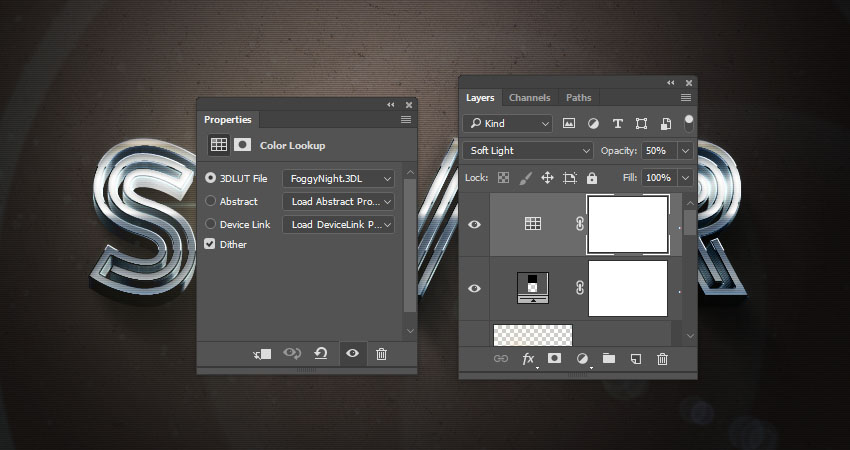Toggle mask link on Levels layer
850x450 pixels.
(x=579, y=288)
